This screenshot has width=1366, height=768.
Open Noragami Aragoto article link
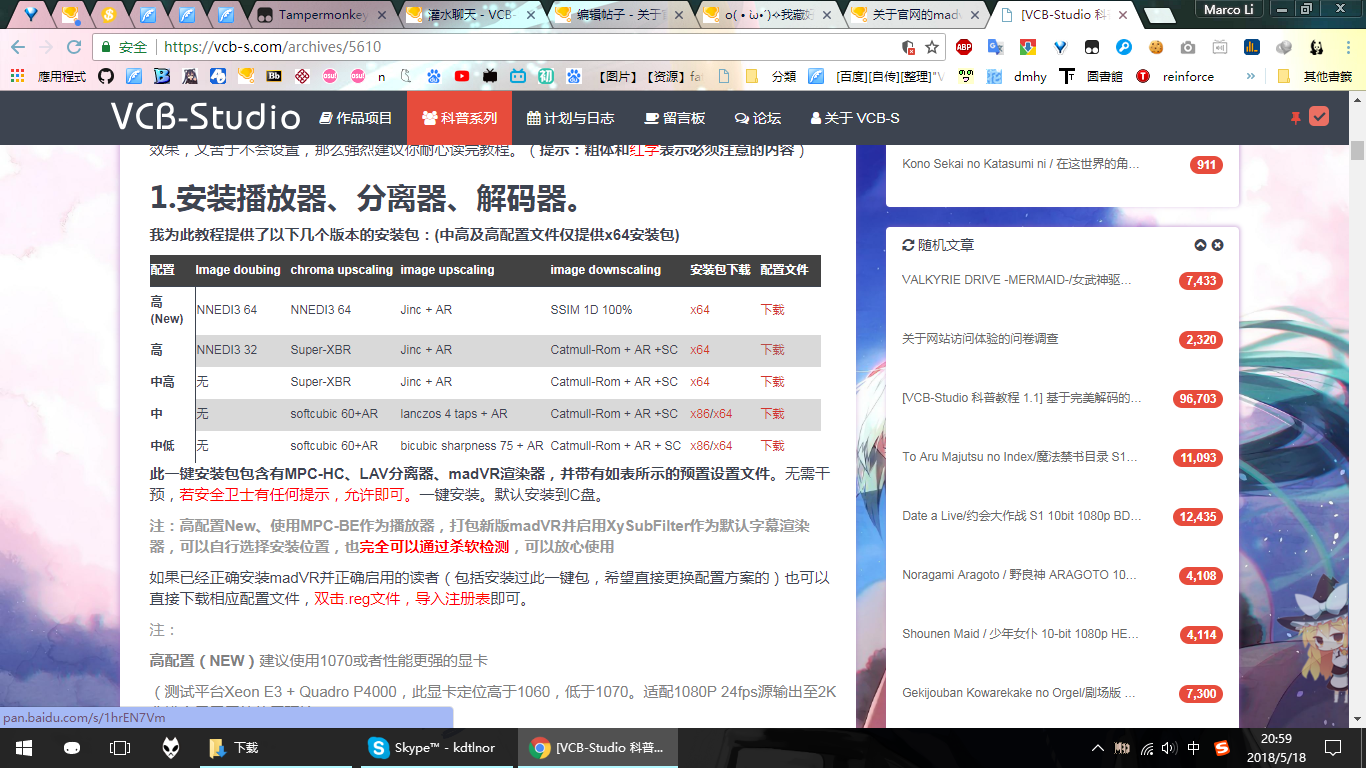tap(1019, 575)
